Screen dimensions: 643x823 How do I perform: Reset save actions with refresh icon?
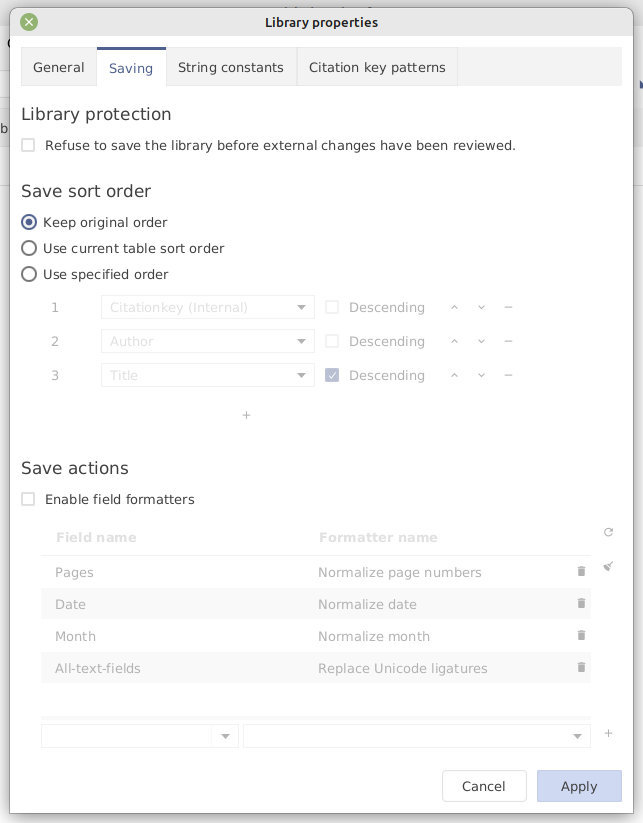tap(608, 533)
